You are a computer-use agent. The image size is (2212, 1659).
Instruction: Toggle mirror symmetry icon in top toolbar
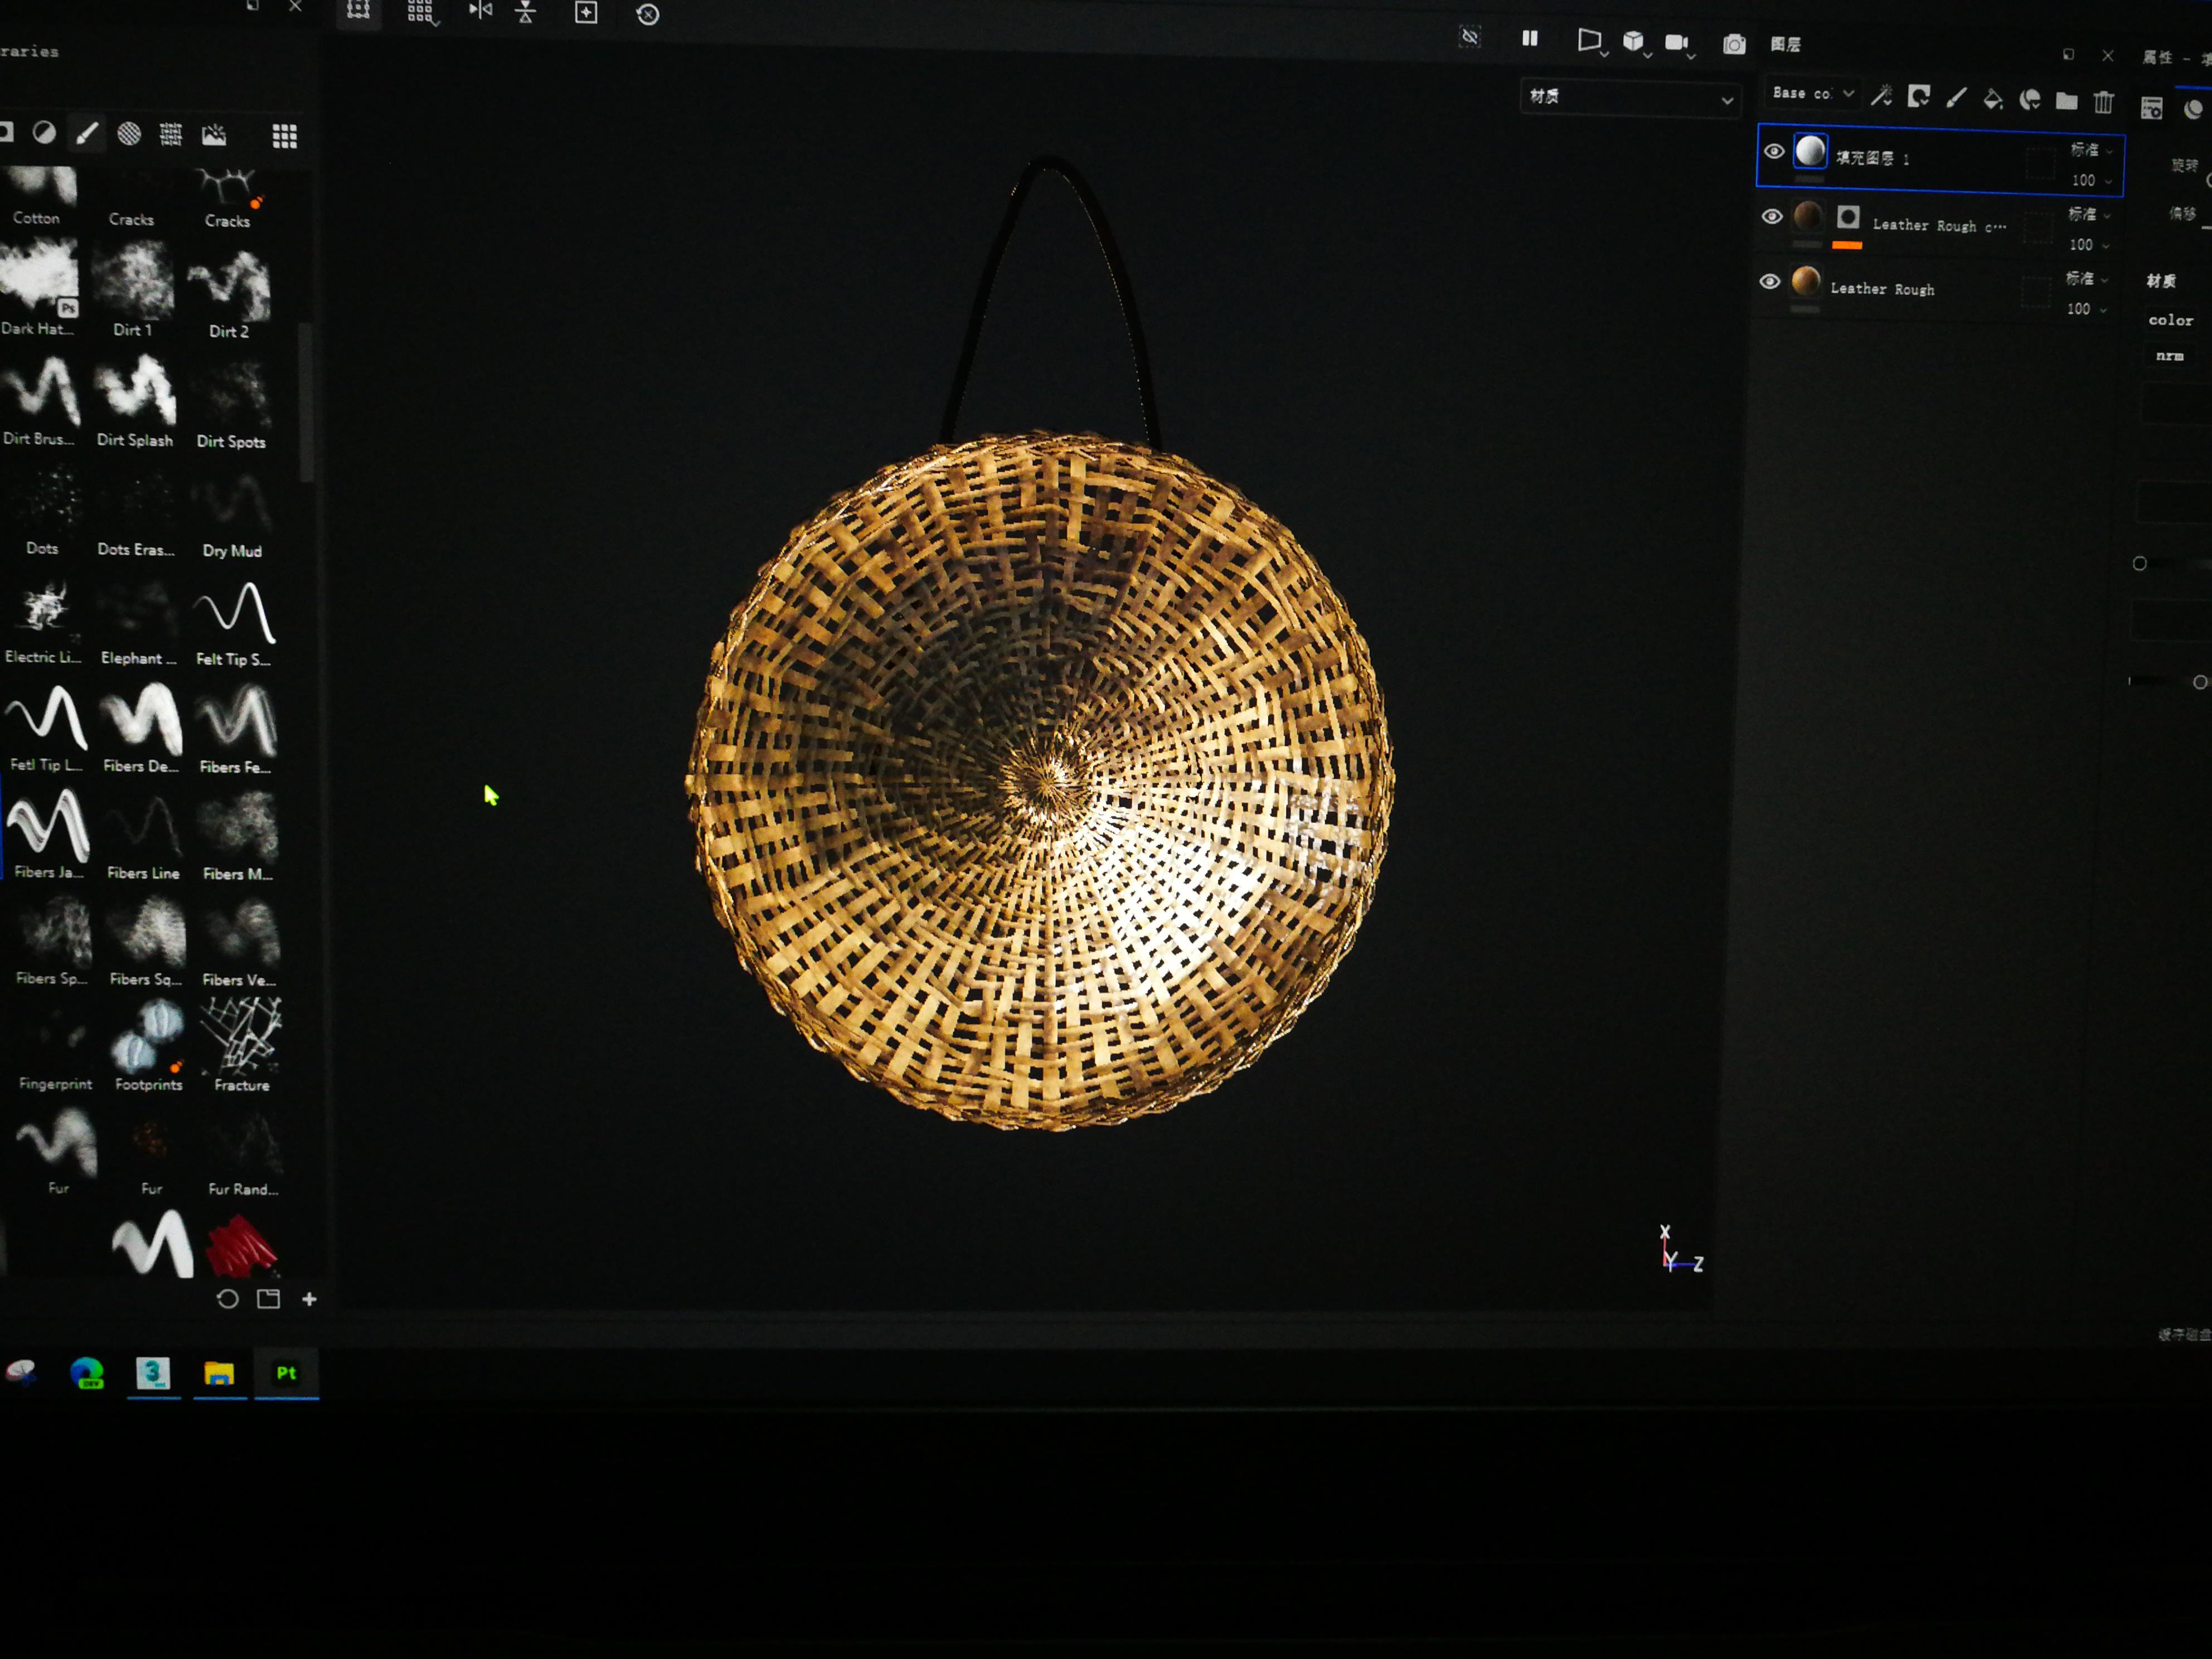(481, 11)
